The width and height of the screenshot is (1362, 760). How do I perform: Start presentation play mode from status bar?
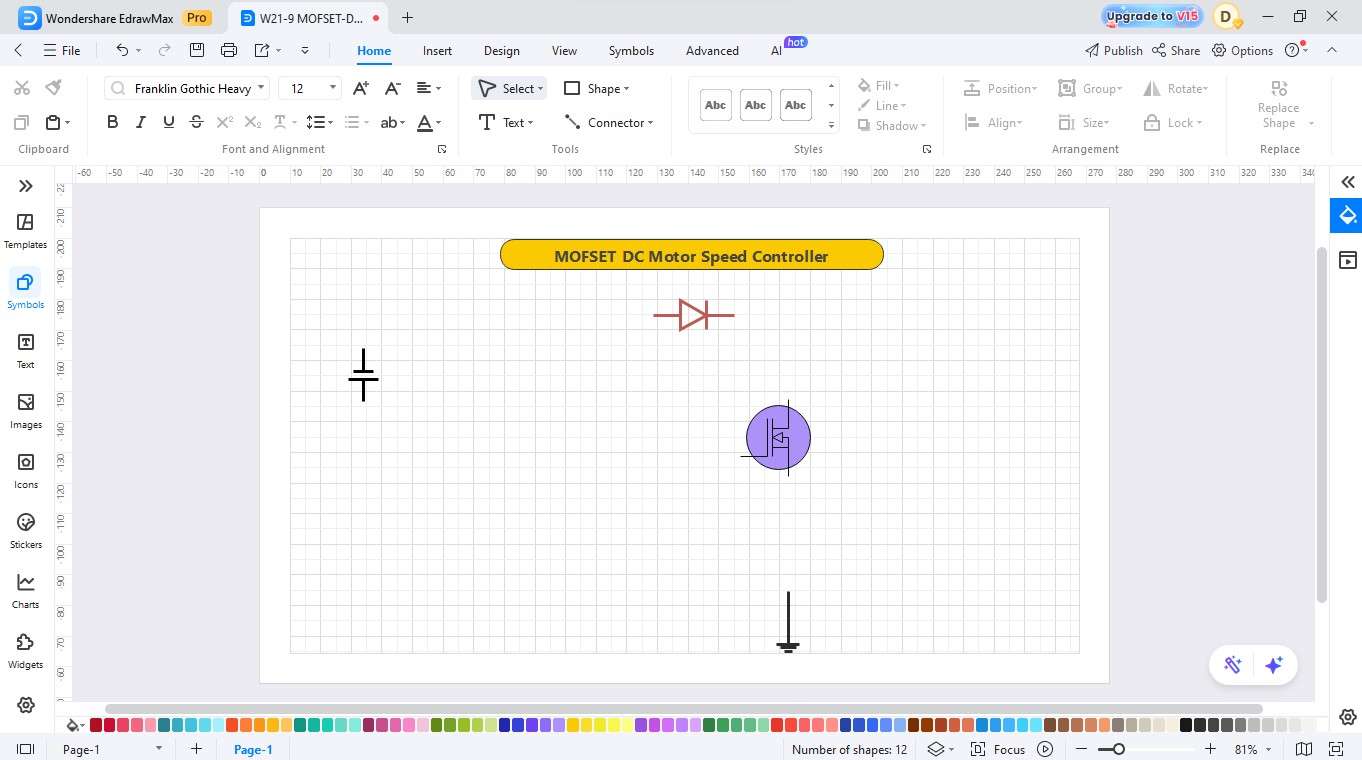[1045, 749]
